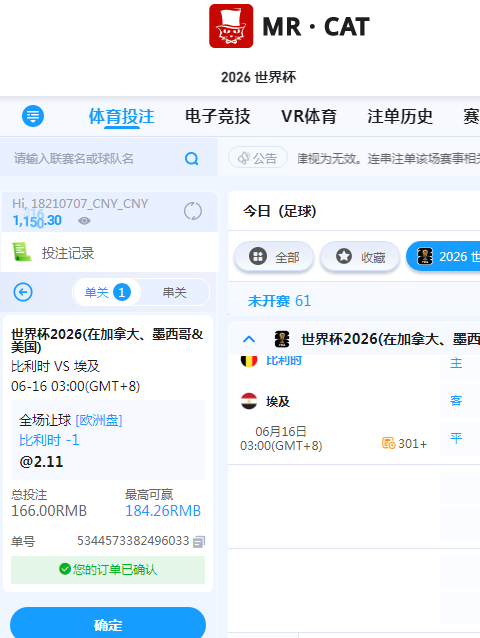Open 投注记录 betting records
This screenshot has height=638, width=480.
coord(68,253)
